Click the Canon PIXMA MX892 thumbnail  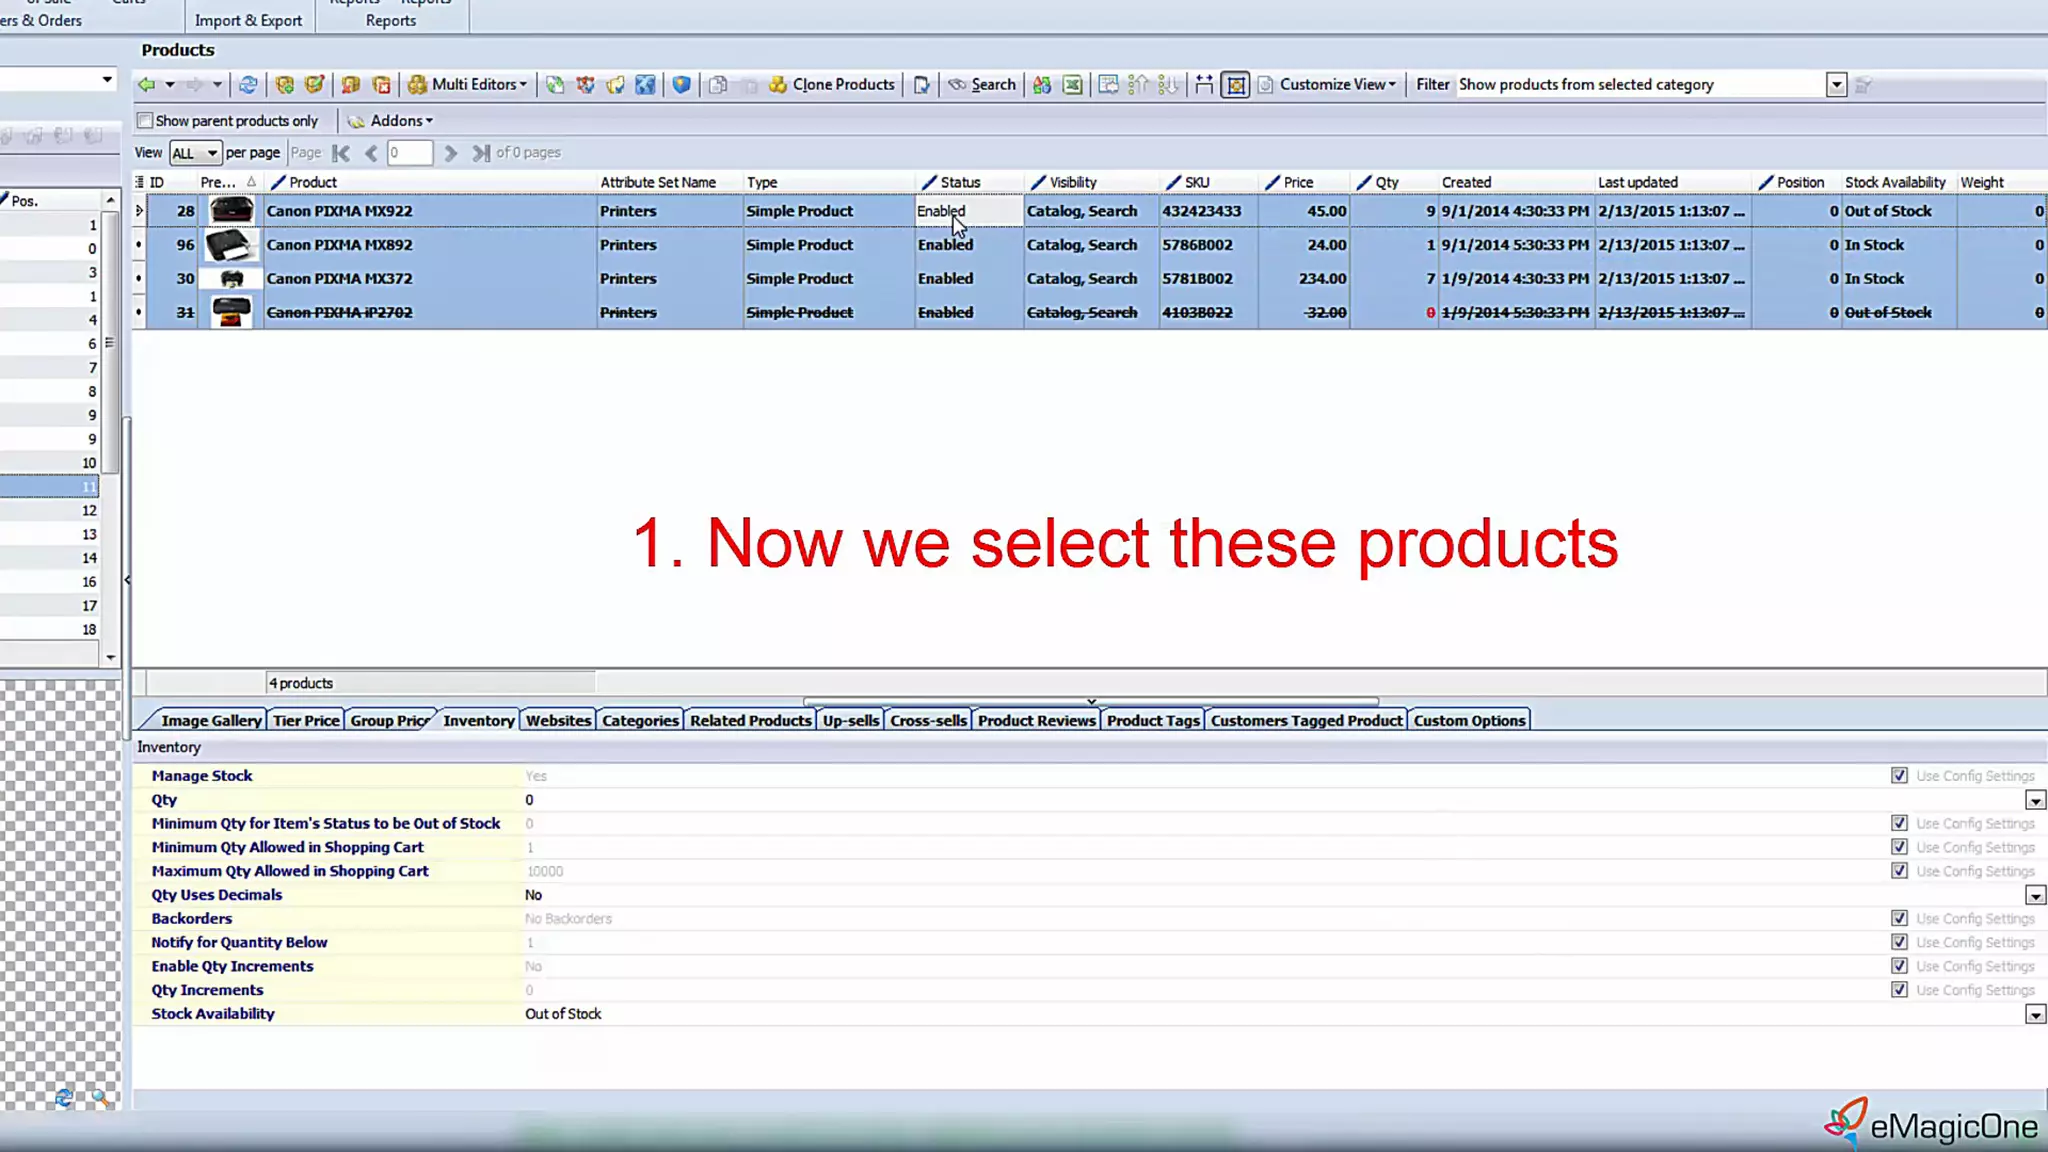coord(230,245)
